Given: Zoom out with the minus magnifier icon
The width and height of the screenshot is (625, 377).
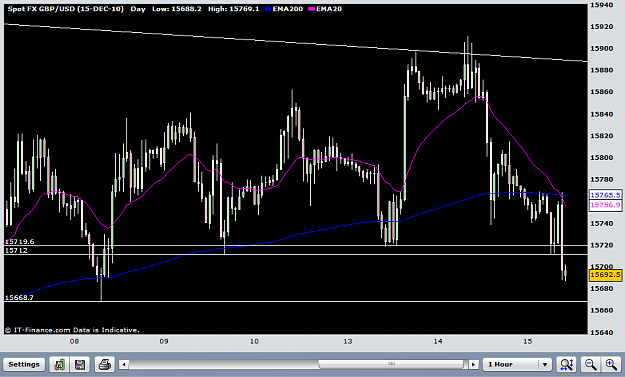Looking at the screenshot, I should (590, 364).
